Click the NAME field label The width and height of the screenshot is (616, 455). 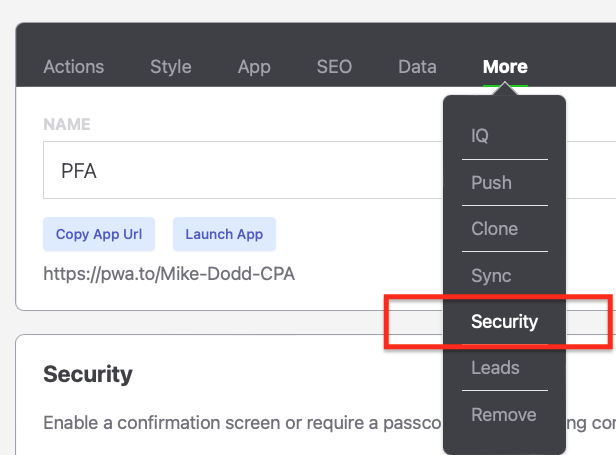tap(67, 125)
